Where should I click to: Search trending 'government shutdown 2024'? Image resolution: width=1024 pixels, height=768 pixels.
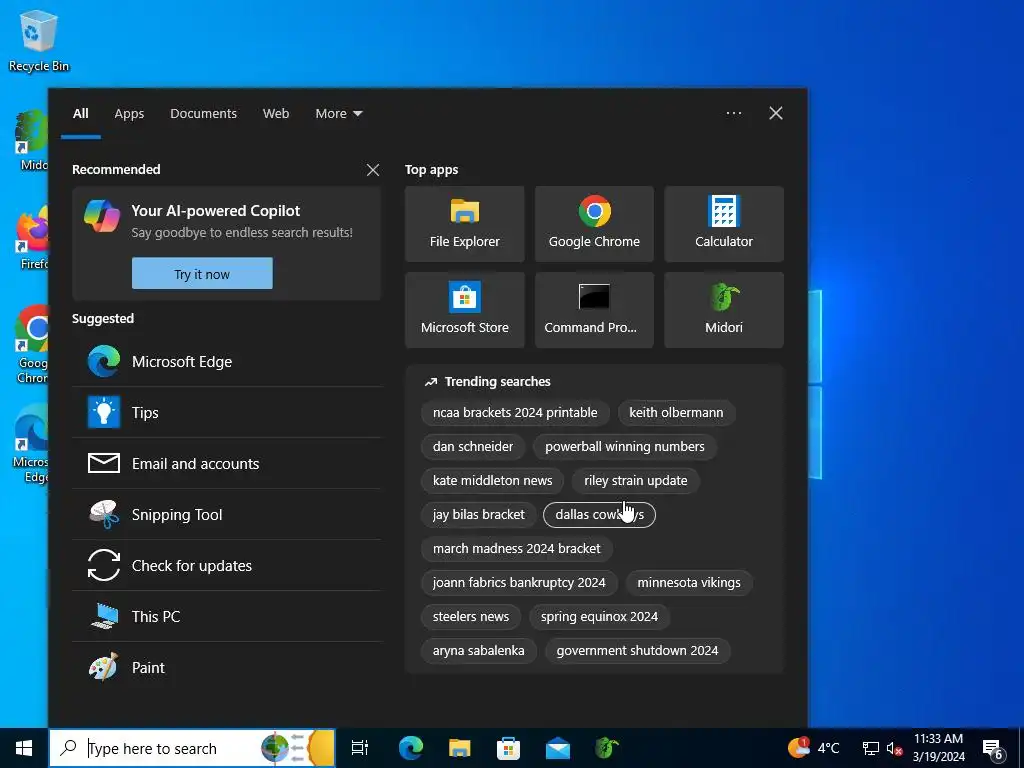point(637,650)
